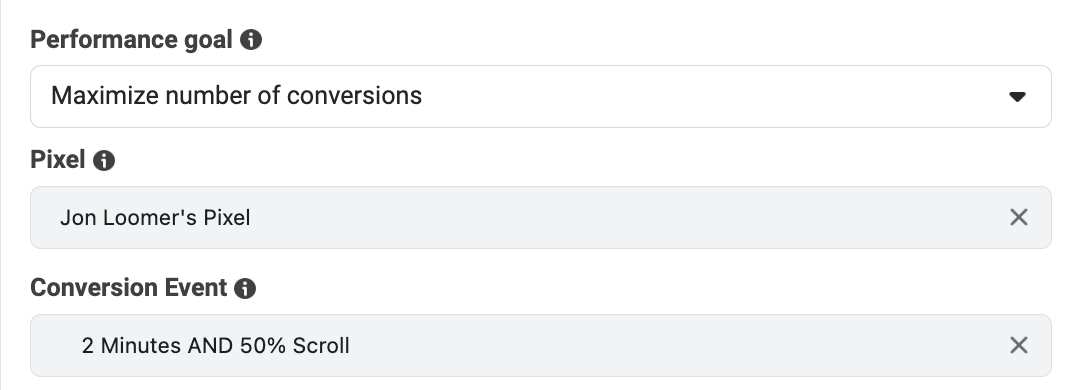Show the info tooltip next to Pixel
This screenshot has width=1076, height=390.
point(104,161)
